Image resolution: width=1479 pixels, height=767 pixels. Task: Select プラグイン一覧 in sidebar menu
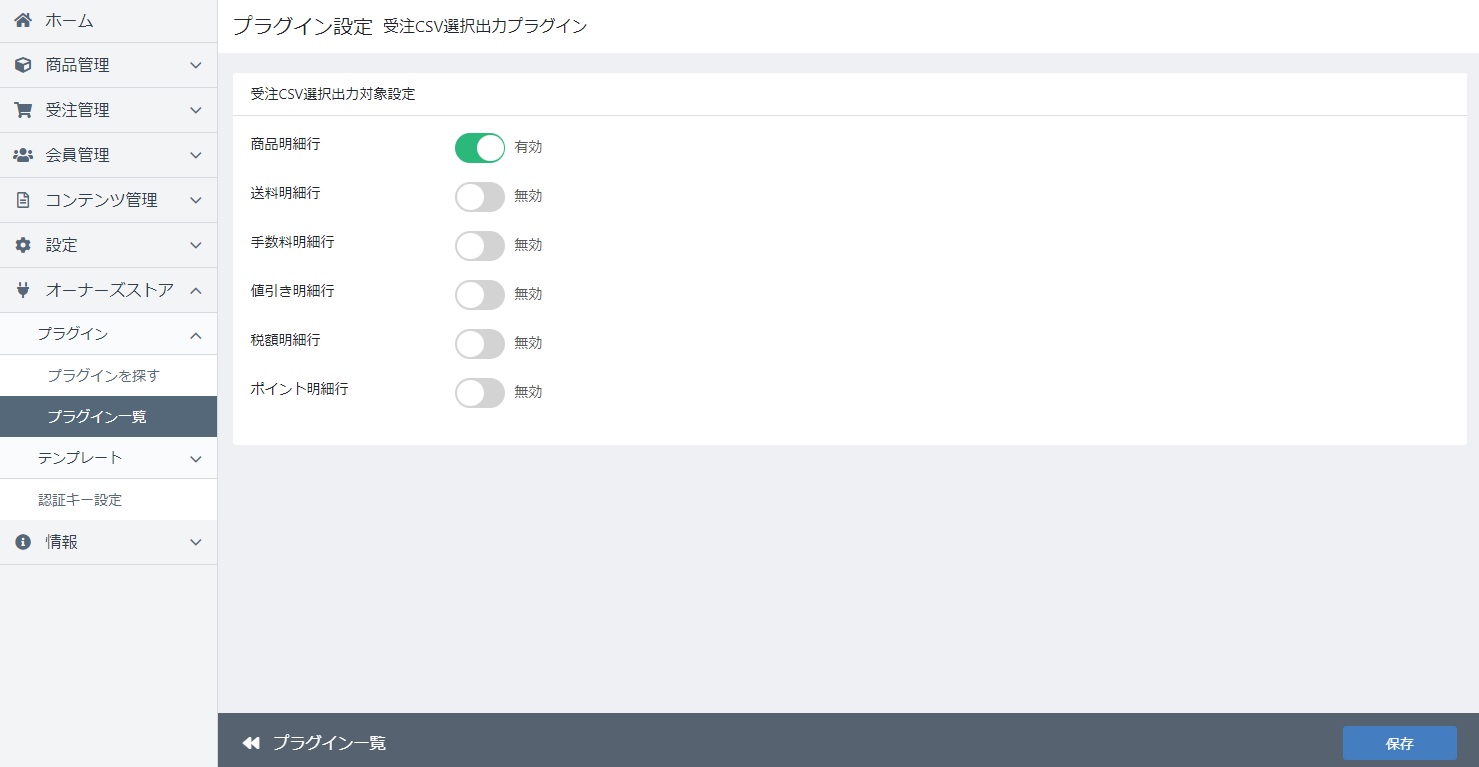[x=108, y=417]
